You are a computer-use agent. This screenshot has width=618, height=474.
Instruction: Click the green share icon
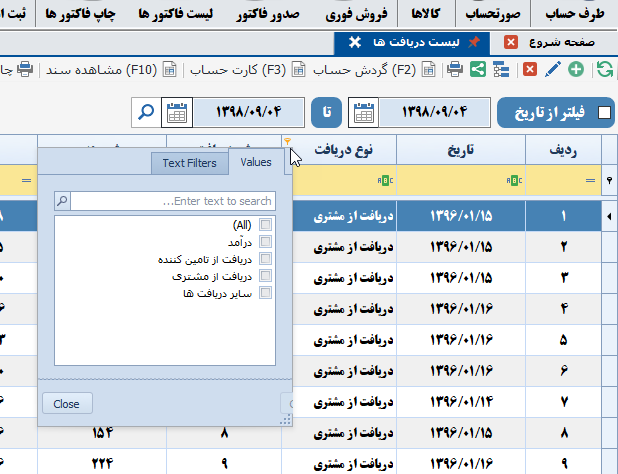[478, 69]
